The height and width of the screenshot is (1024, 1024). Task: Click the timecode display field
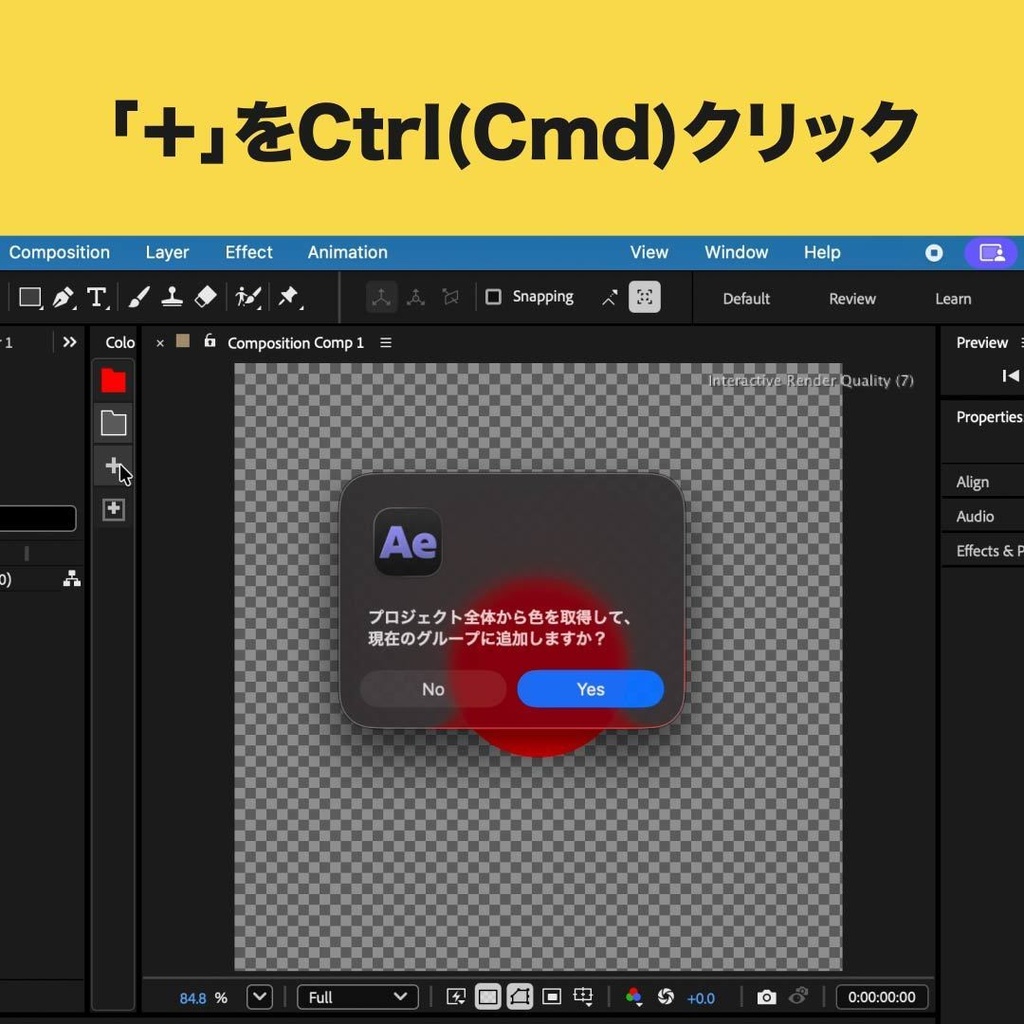(882, 997)
